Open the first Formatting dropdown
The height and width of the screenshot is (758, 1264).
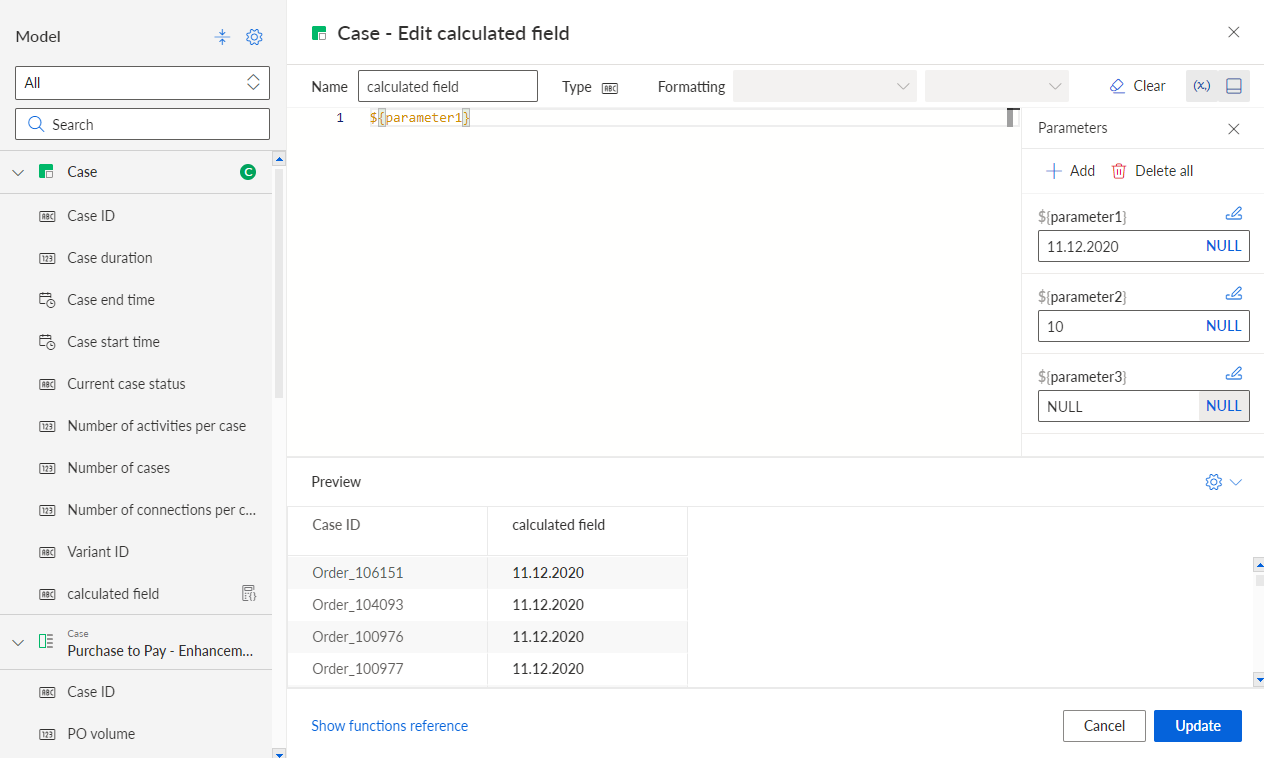tap(825, 86)
